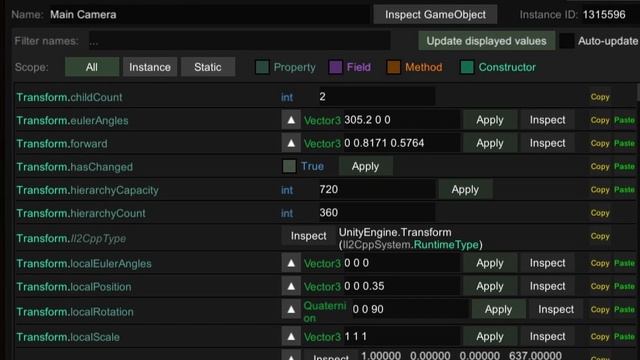
Task: Expand the Transform.eulerAngles Vector3 editor
Action: point(291,120)
